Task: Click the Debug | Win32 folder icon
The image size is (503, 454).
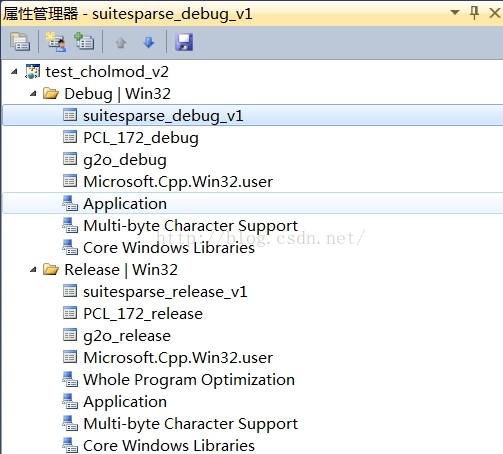Action: pyautogui.click(x=51, y=93)
